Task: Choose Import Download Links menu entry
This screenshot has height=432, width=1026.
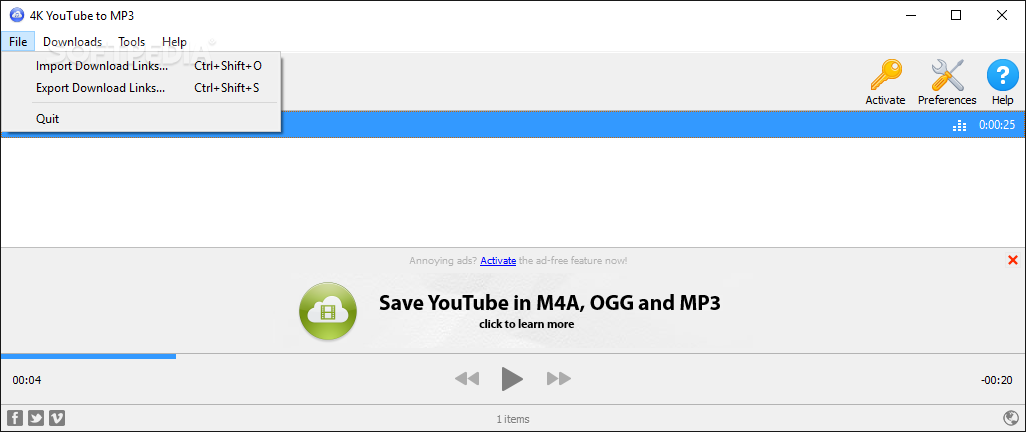Action: click(141, 66)
